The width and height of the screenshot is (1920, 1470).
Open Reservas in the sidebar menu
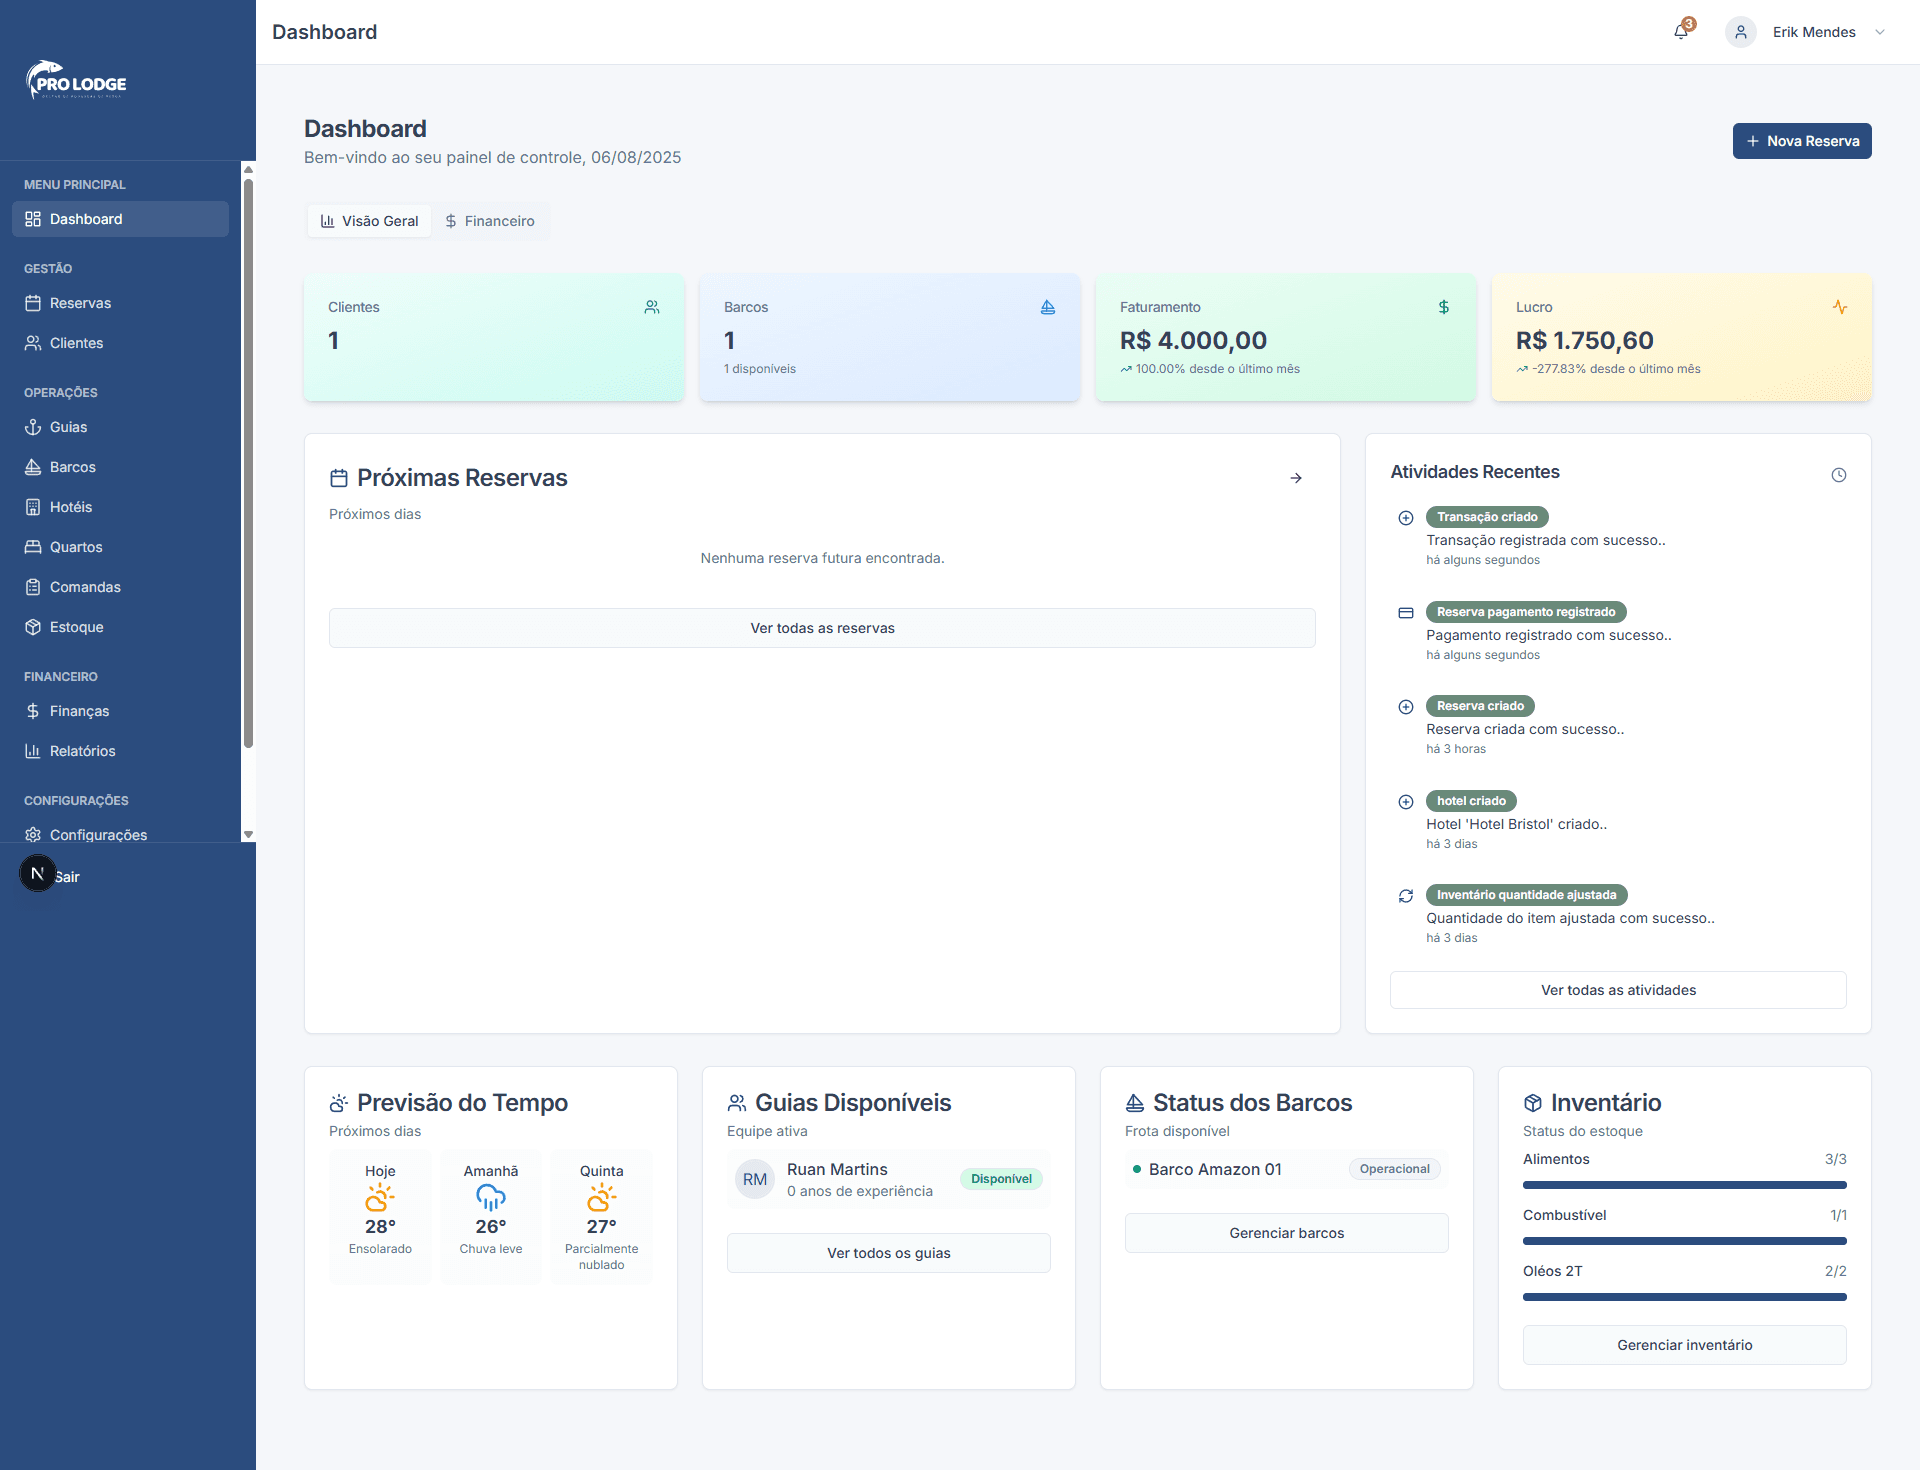click(80, 303)
